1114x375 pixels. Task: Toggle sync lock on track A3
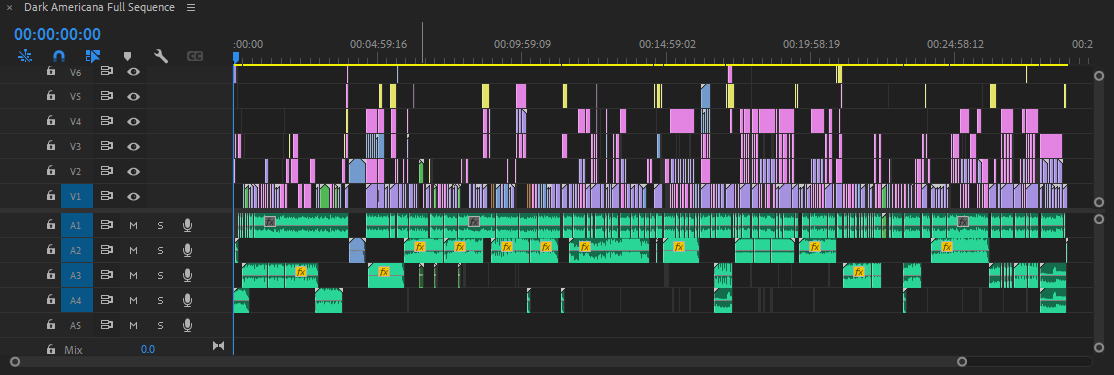pos(107,274)
